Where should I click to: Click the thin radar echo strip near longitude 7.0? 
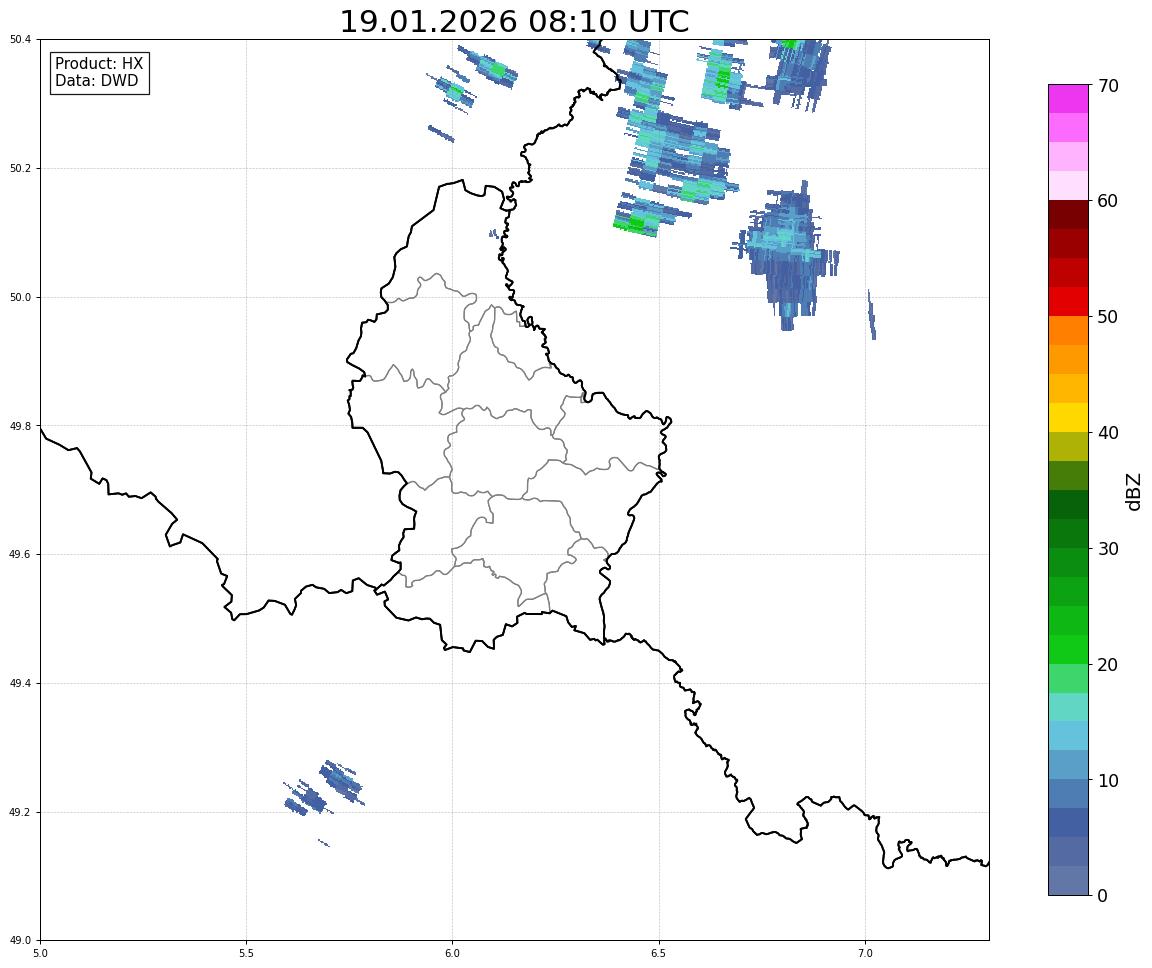point(871,314)
